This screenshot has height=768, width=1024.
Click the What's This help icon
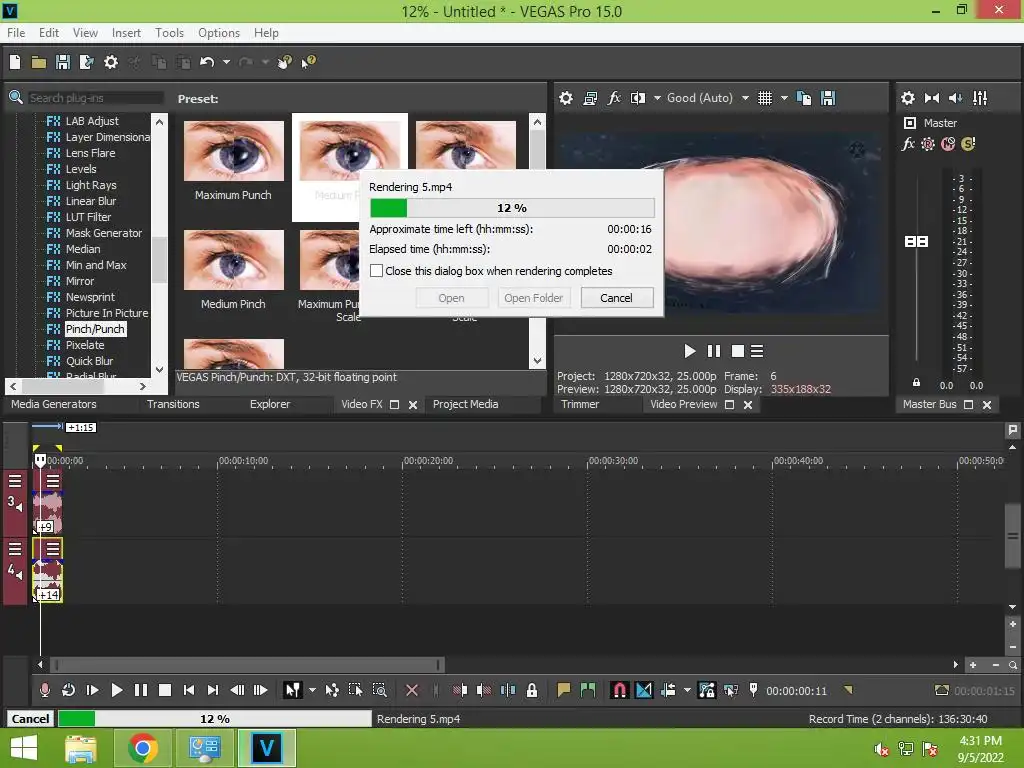click(x=308, y=62)
